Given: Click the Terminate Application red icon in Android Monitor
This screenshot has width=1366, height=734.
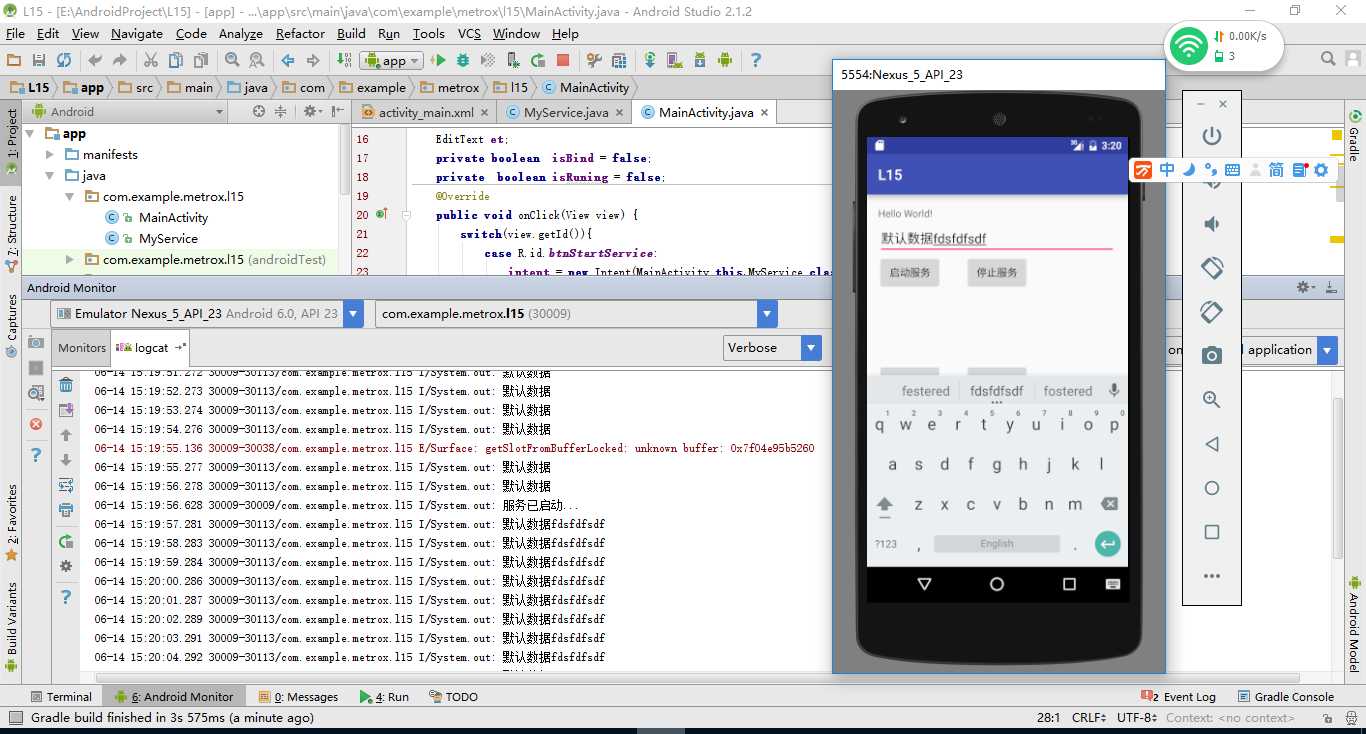Looking at the screenshot, I should (36, 424).
